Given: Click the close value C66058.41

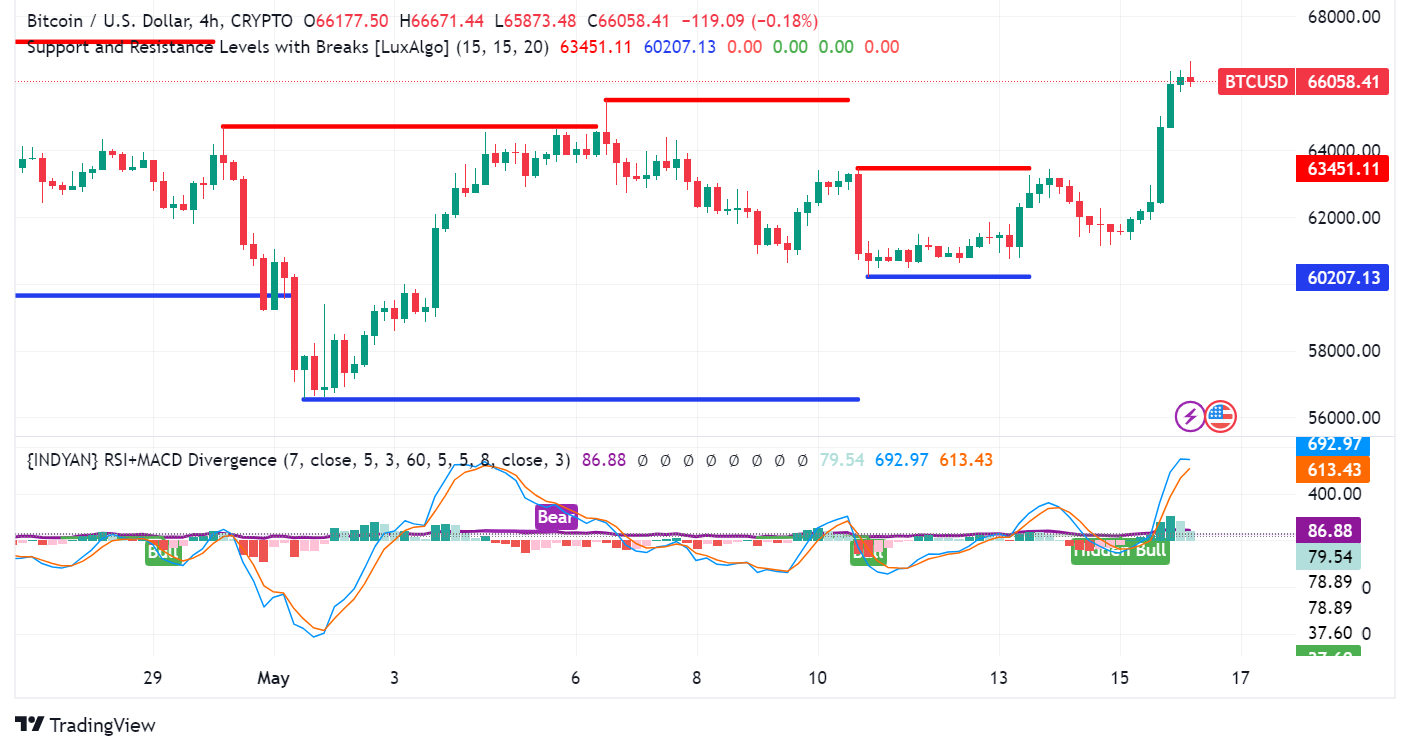Looking at the screenshot, I should pos(629,20).
